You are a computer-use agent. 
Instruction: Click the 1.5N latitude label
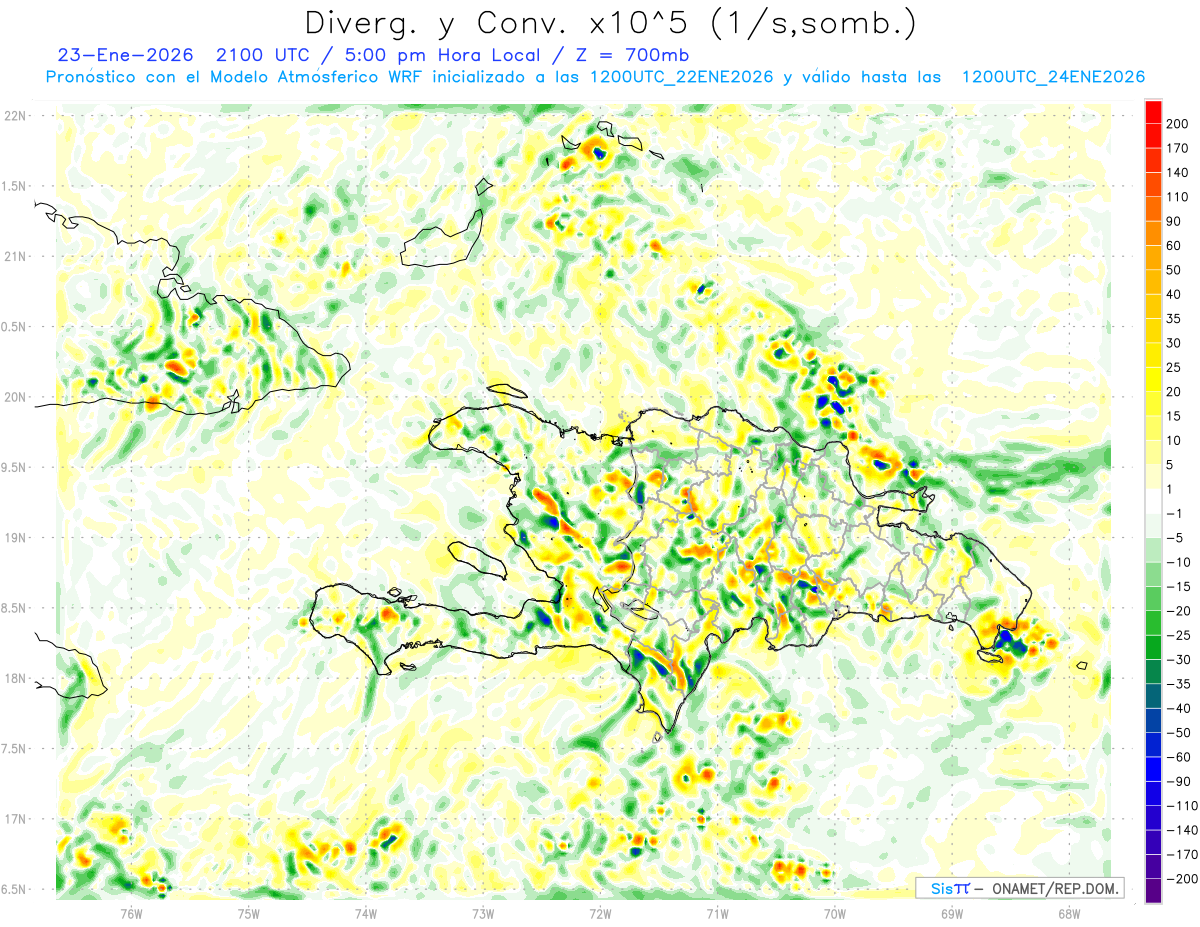coord(14,186)
